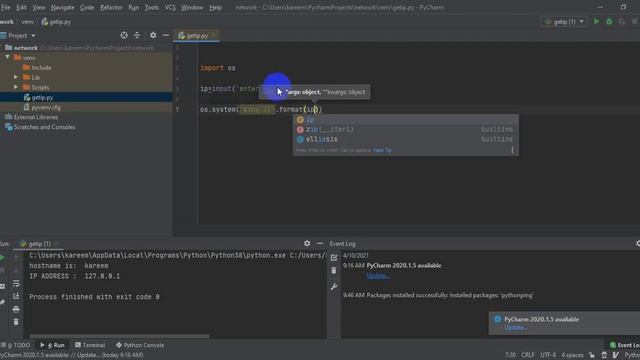Viewport: 640px width, 360px height.
Task: Open Run panel settings gear
Action: tap(307, 243)
